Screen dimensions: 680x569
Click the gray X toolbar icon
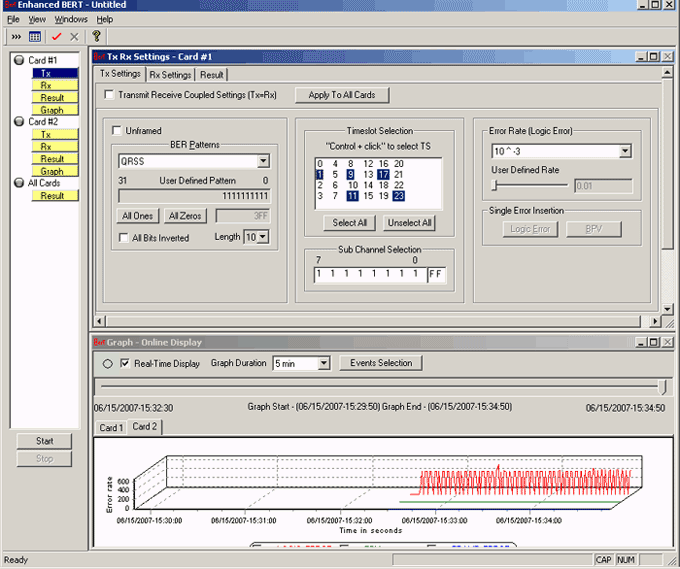(74, 37)
